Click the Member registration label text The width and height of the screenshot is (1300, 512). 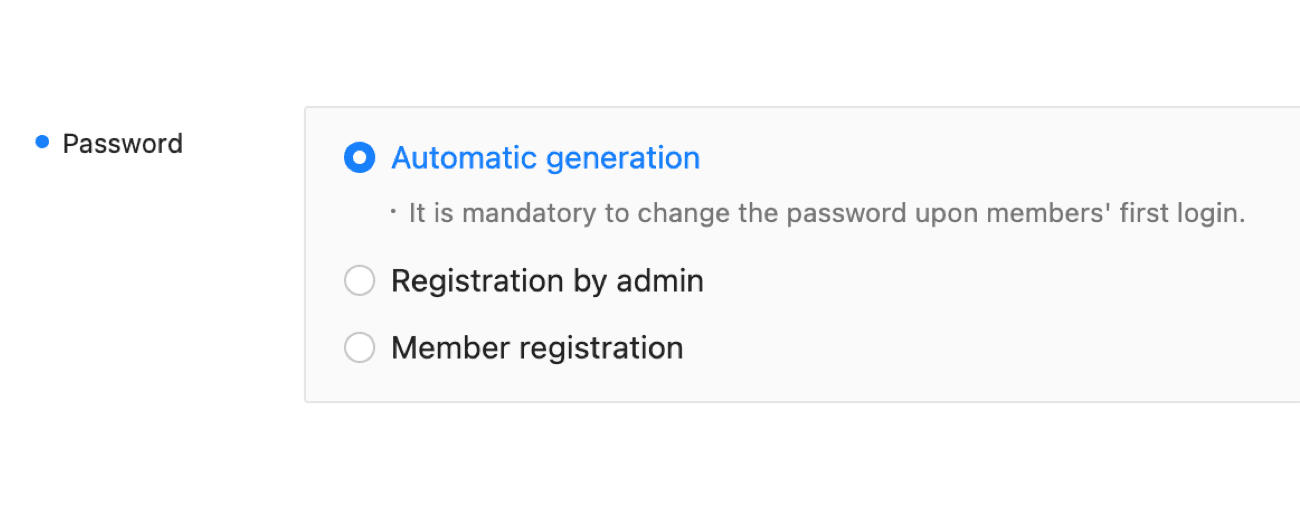pos(537,348)
